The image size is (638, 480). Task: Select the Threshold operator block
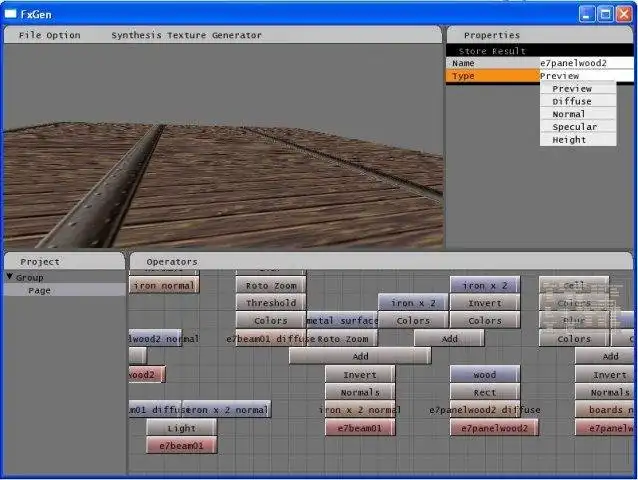click(x=271, y=303)
